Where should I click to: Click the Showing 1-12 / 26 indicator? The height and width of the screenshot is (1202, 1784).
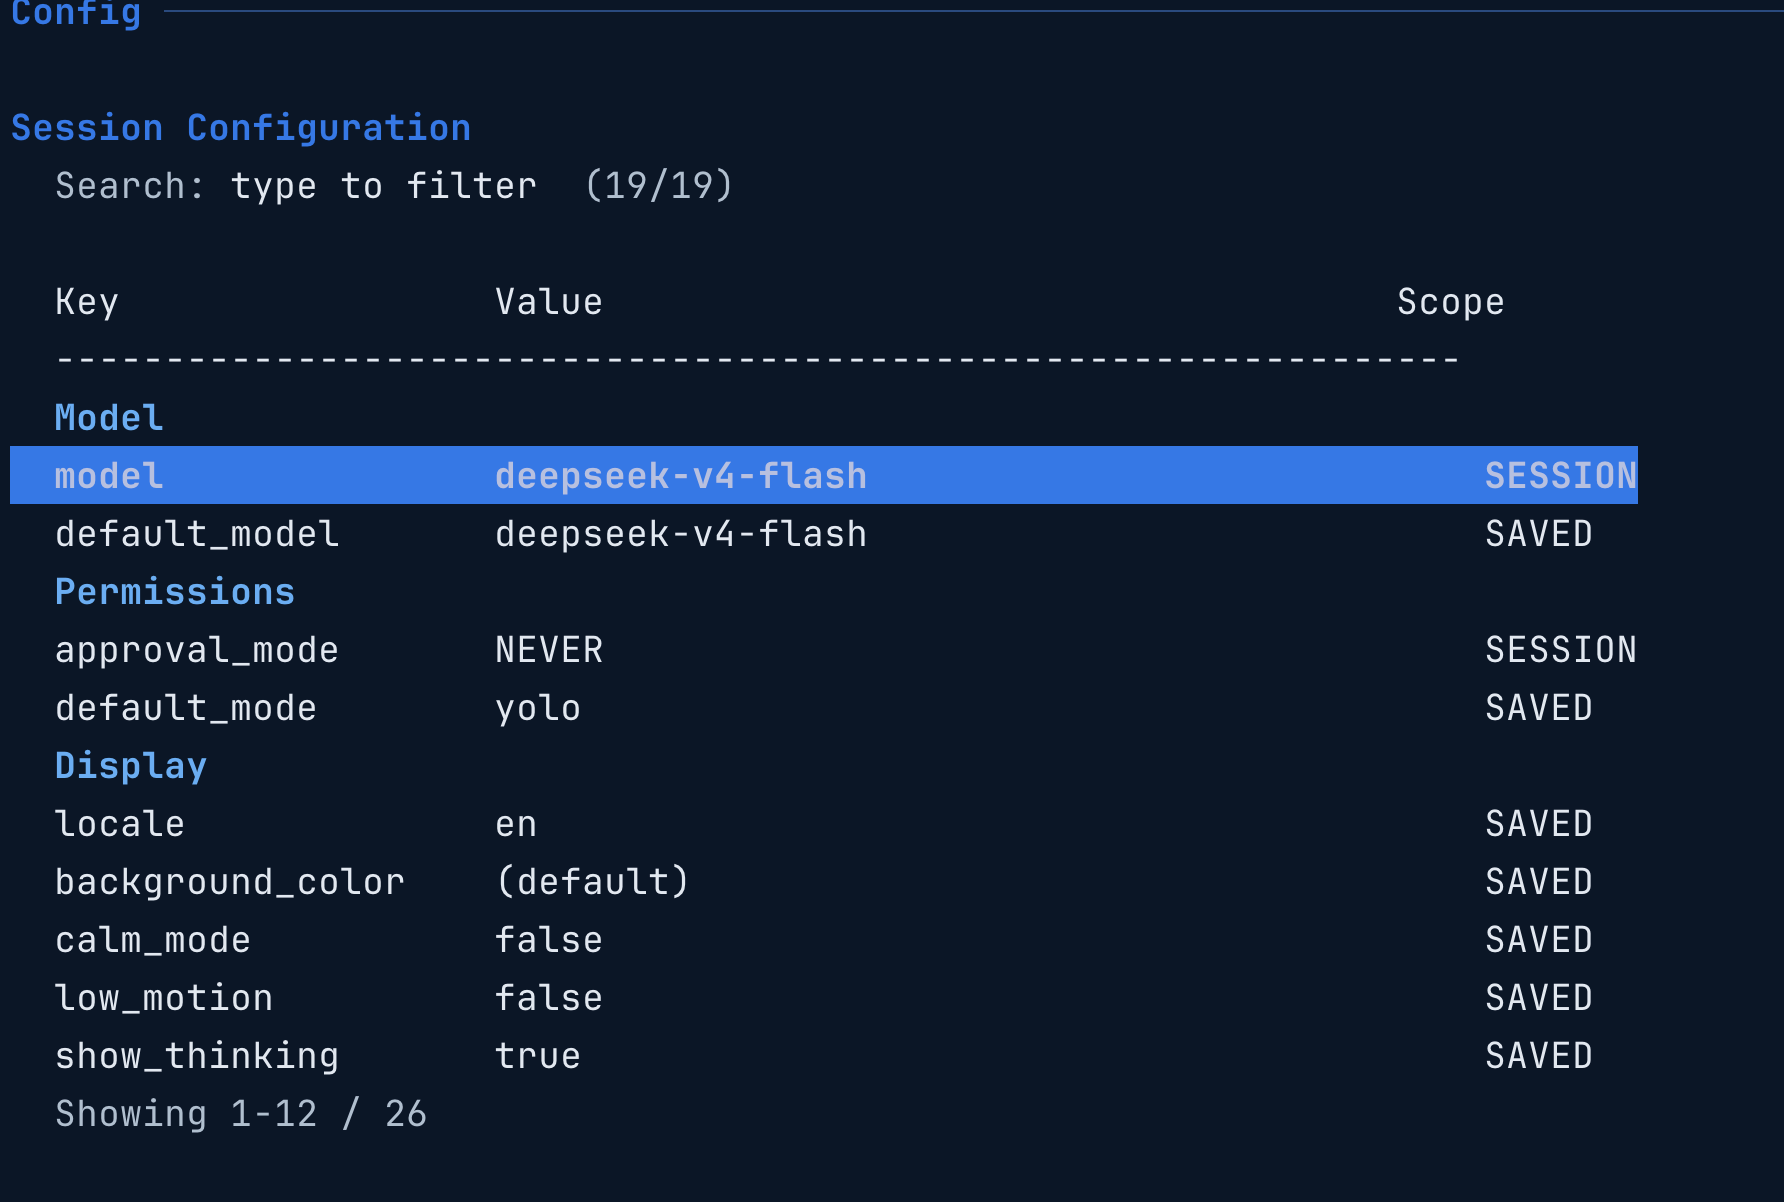(x=241, y=1113)
